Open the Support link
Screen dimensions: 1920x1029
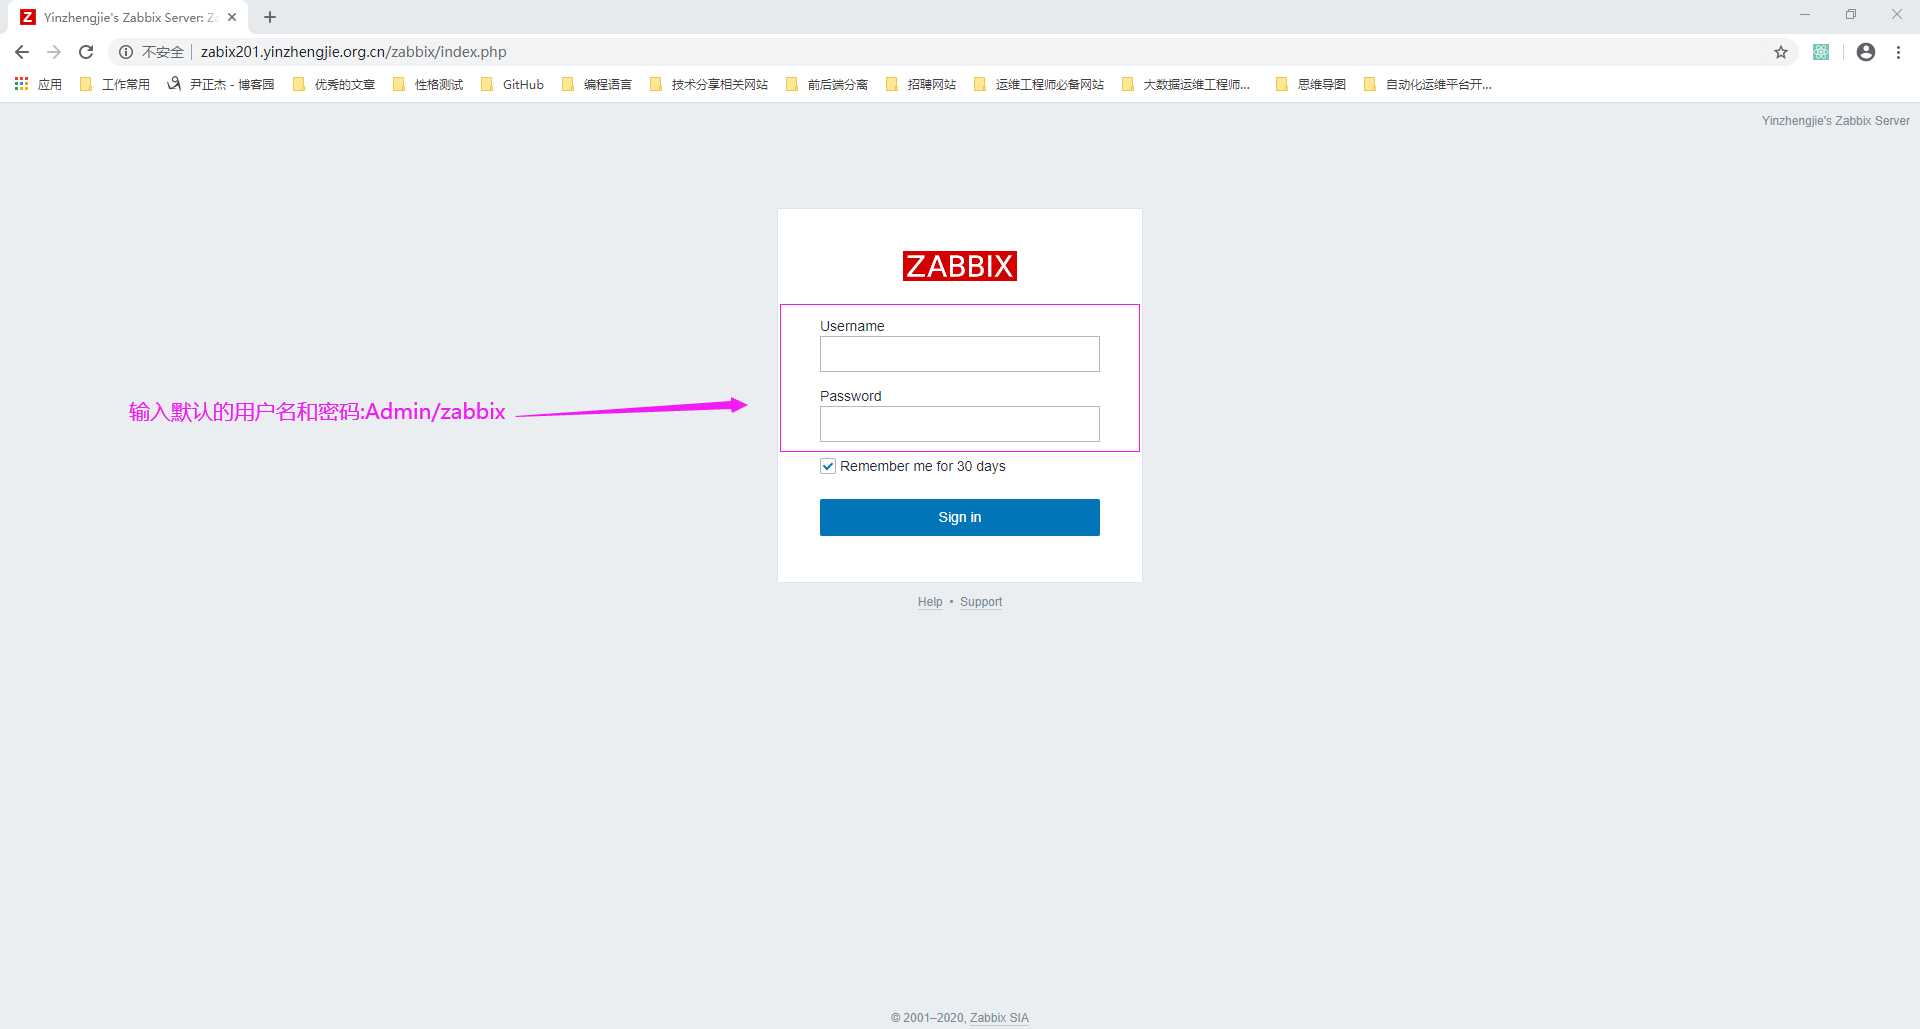(981, 602)
